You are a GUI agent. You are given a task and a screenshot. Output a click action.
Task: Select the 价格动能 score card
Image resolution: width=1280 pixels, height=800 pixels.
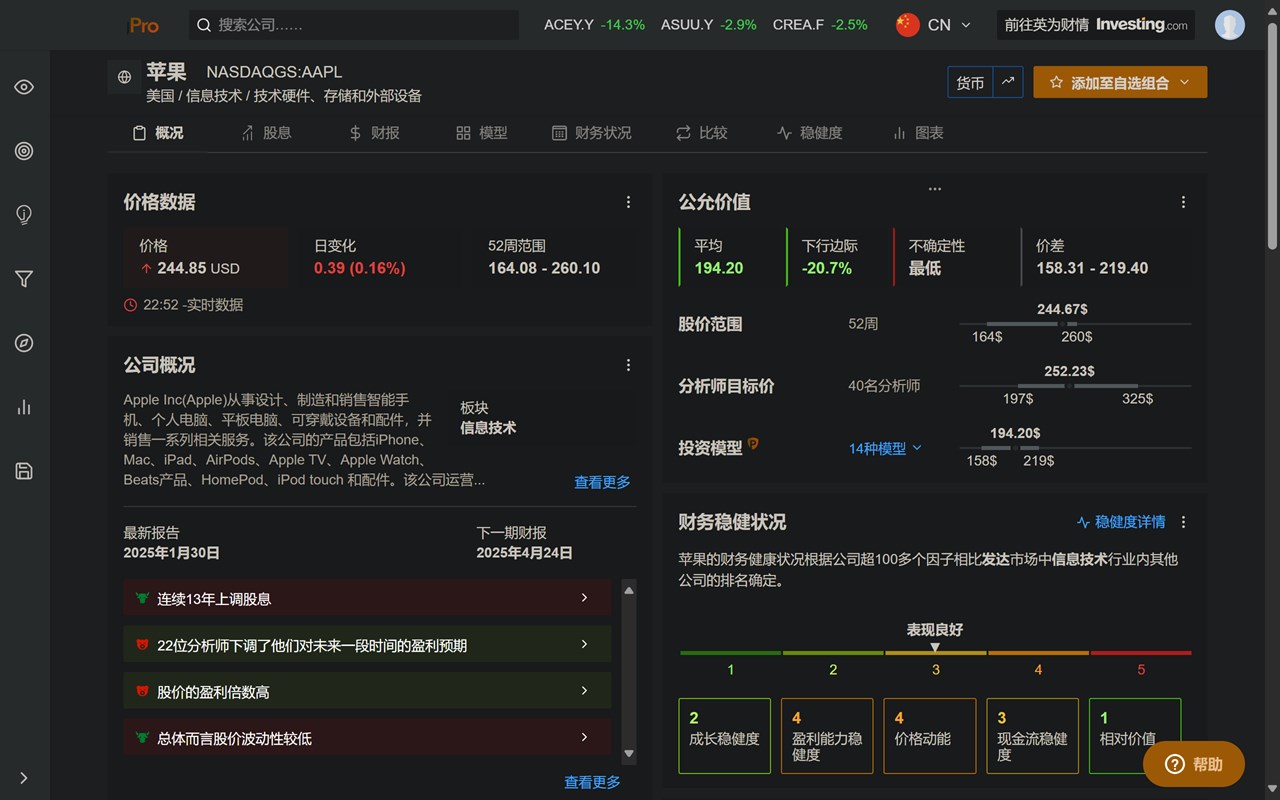(930, 736)
